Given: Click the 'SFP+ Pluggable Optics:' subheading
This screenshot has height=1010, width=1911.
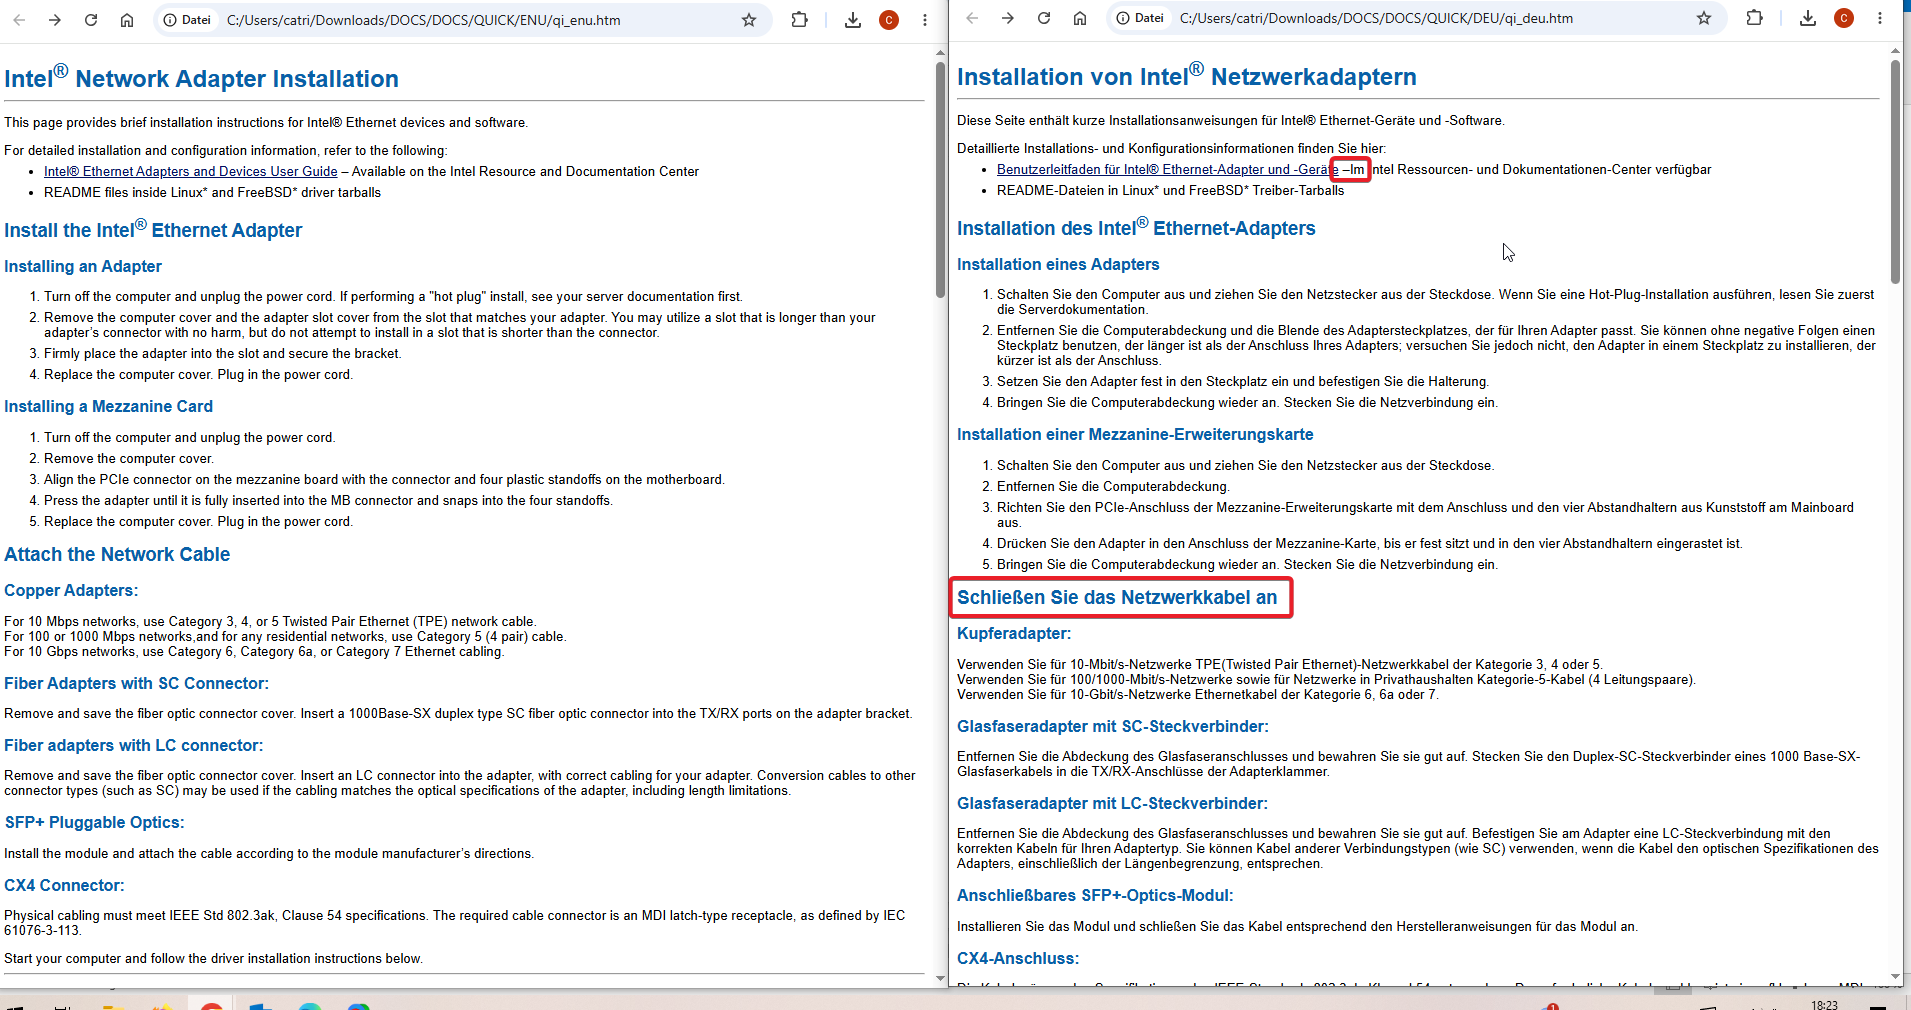Looking at the screenshot, I should pyautogui.click(x=94, y=823).
